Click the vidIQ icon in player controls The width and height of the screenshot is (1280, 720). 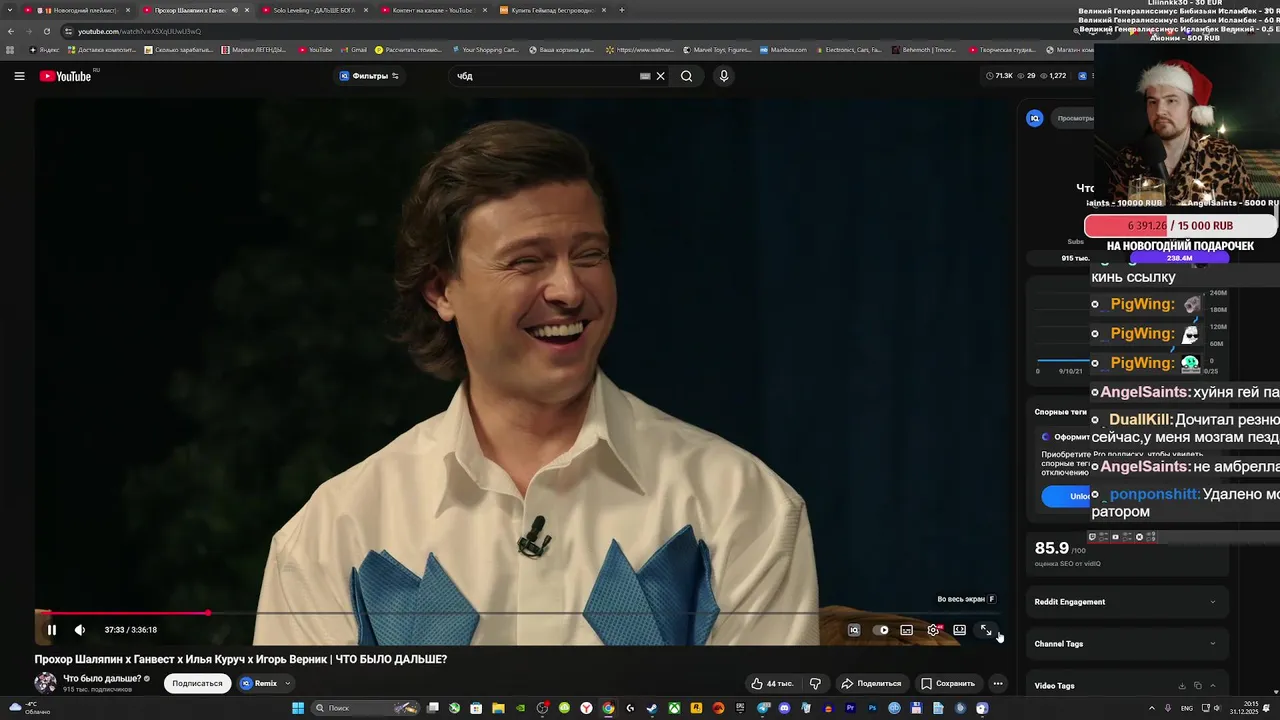click(854, 630)
